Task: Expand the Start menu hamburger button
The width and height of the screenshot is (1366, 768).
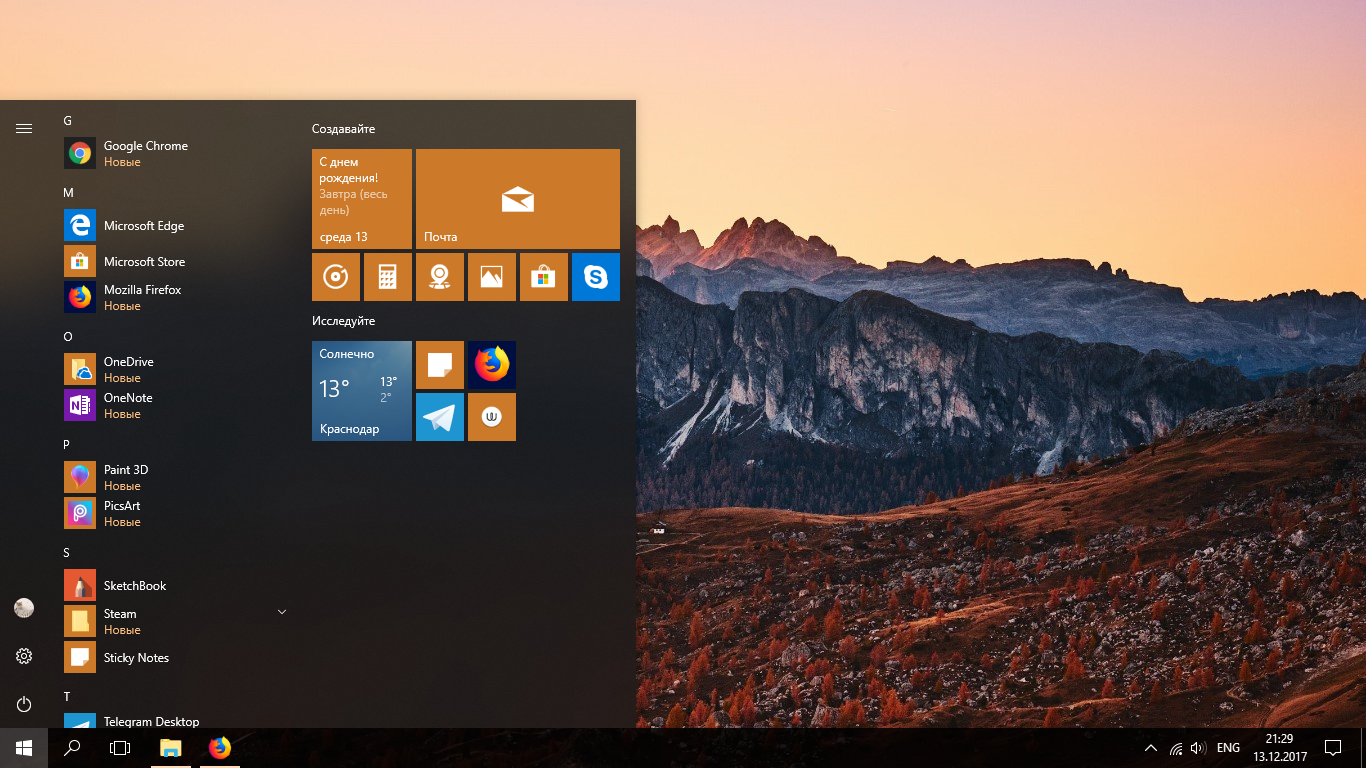Action: [24, 128]
